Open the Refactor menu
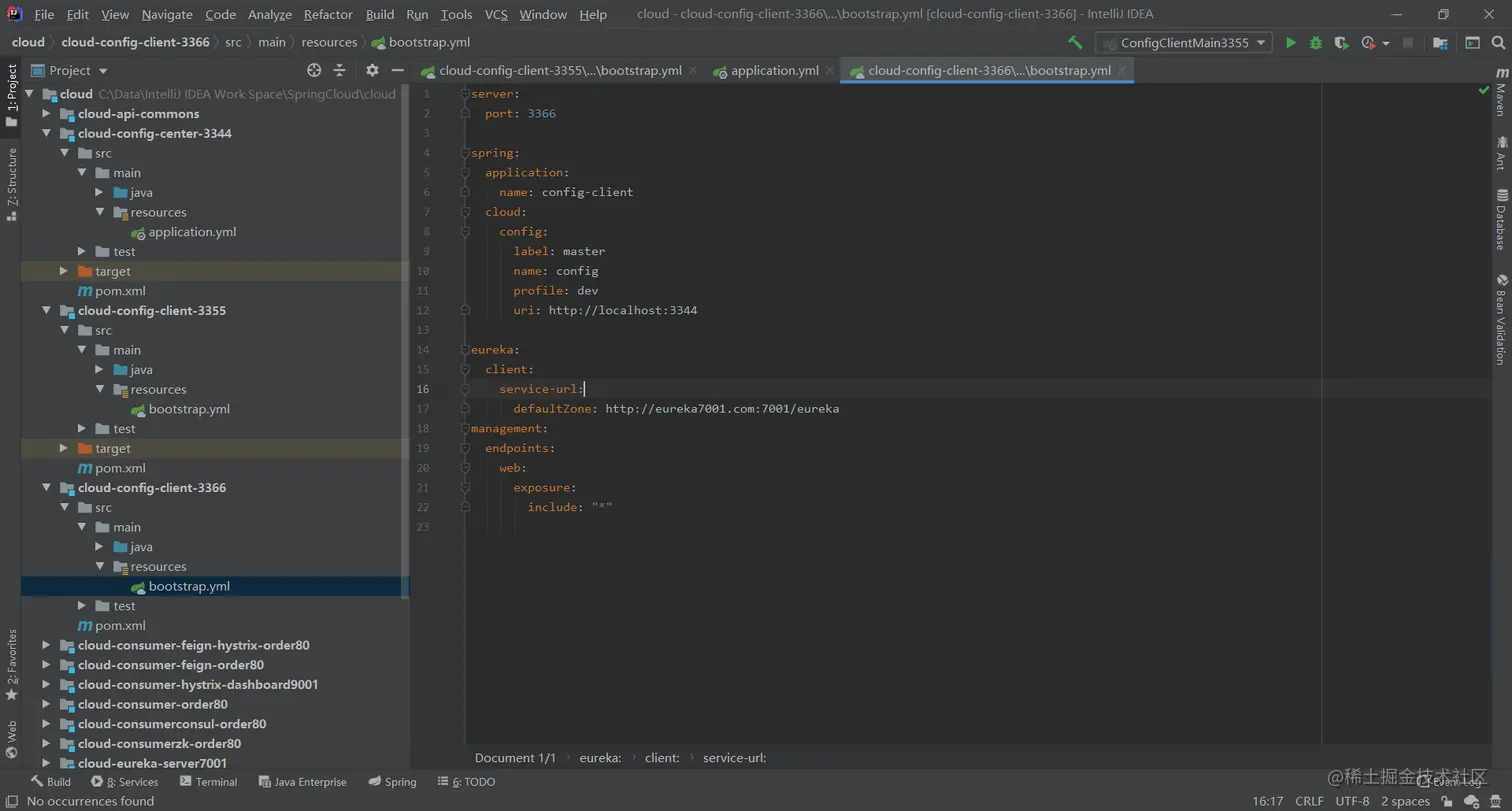 (x=328, y=15)
